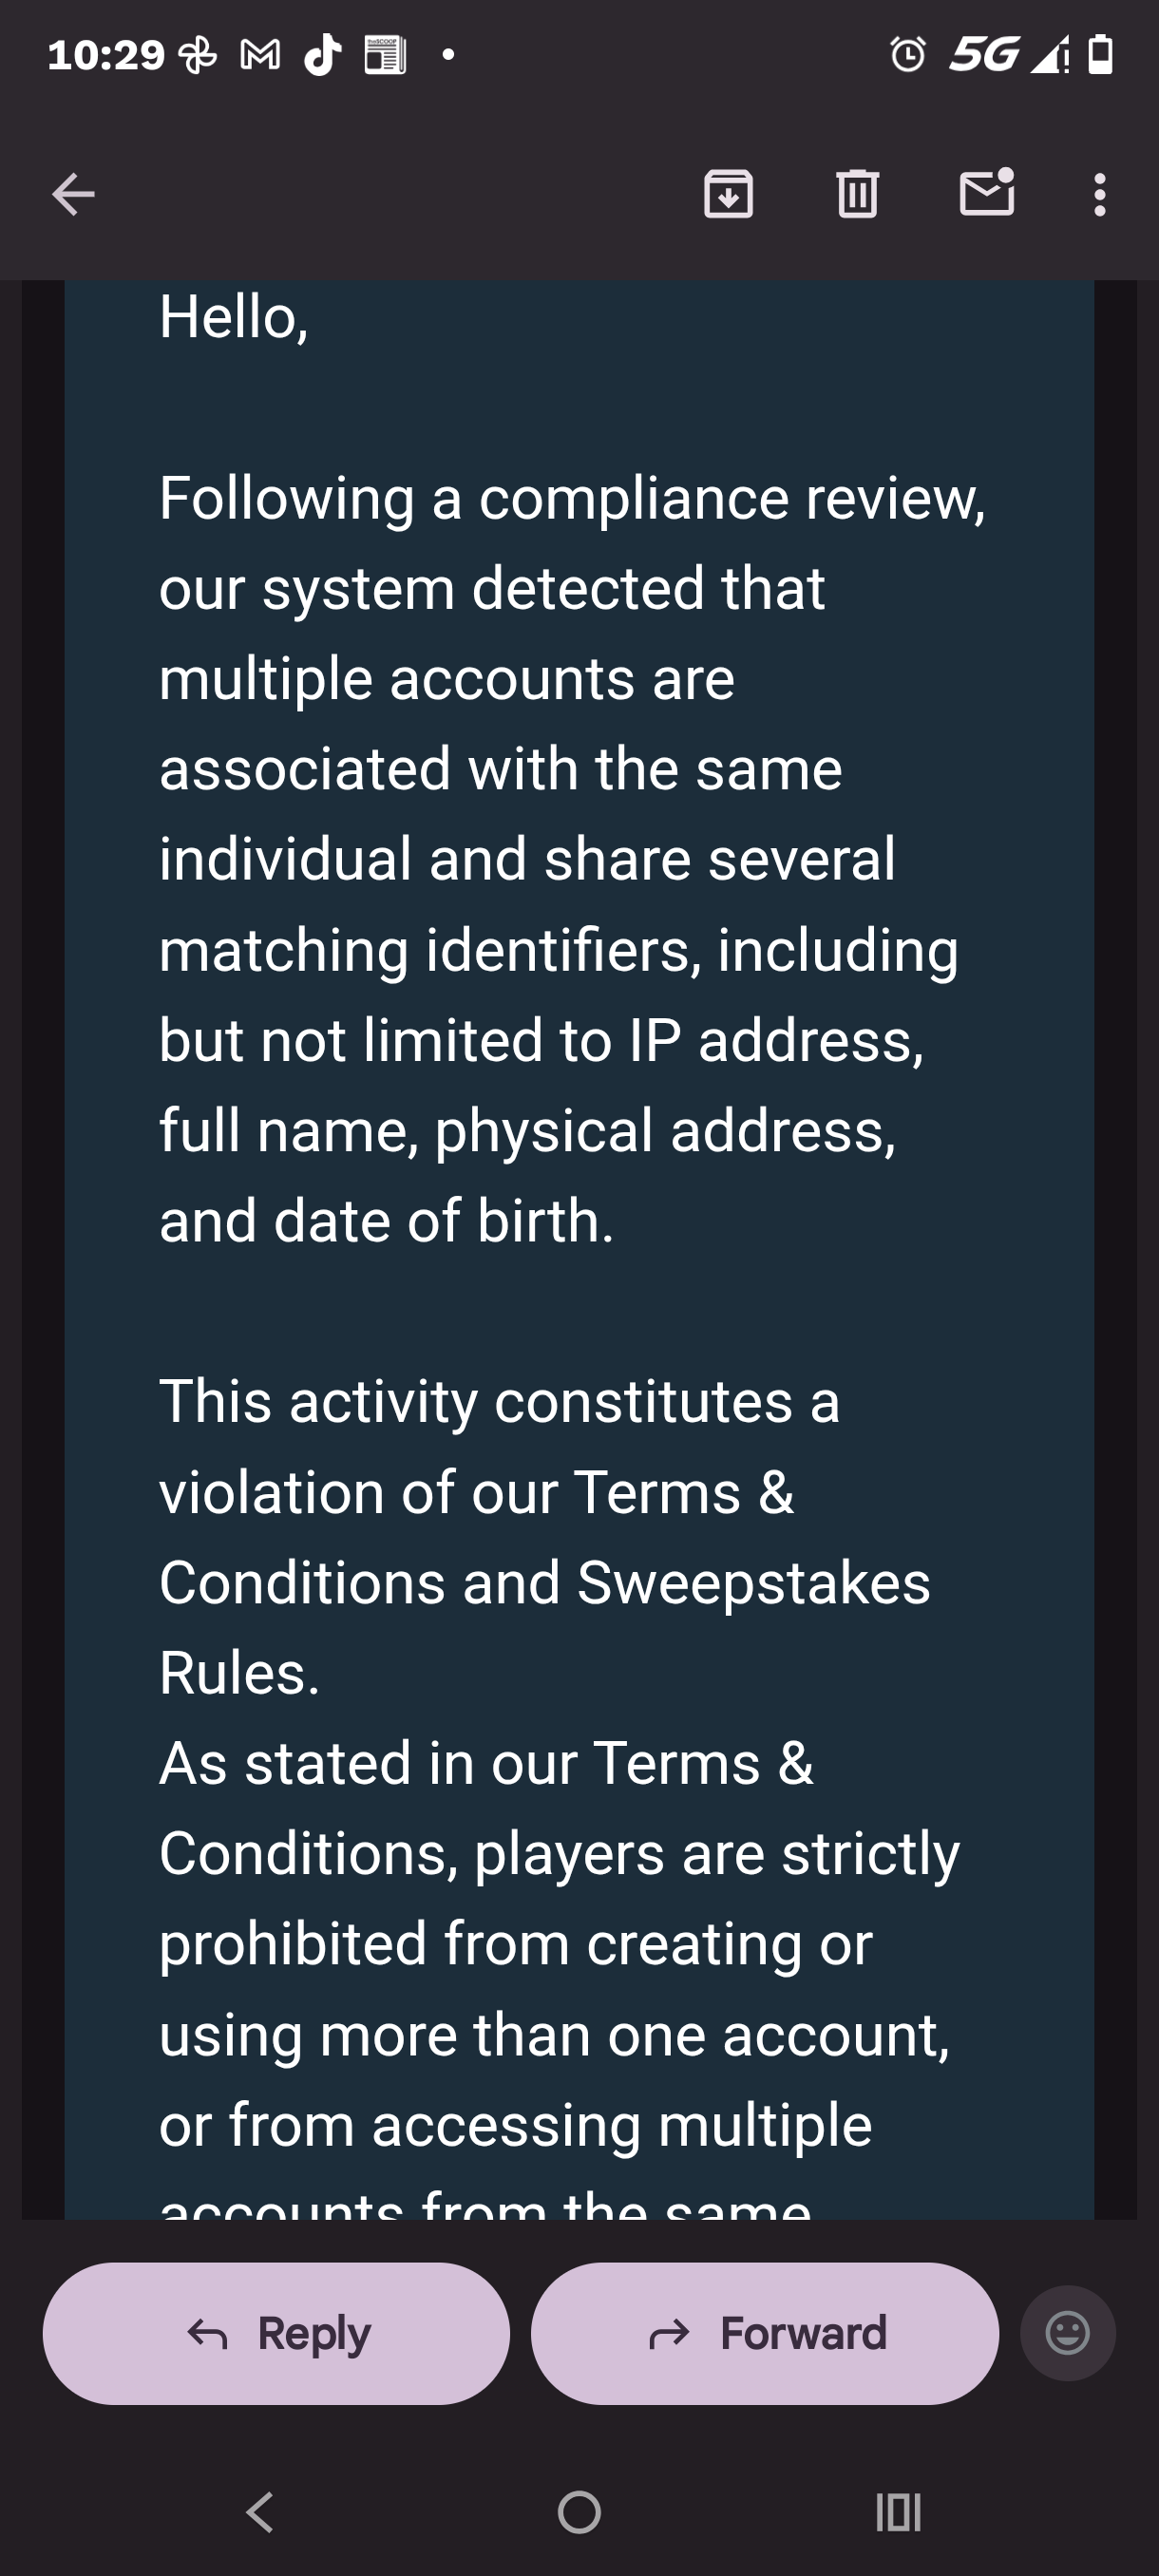Tap the news notification icon
1159x2576 pixels.
(385, 55)
